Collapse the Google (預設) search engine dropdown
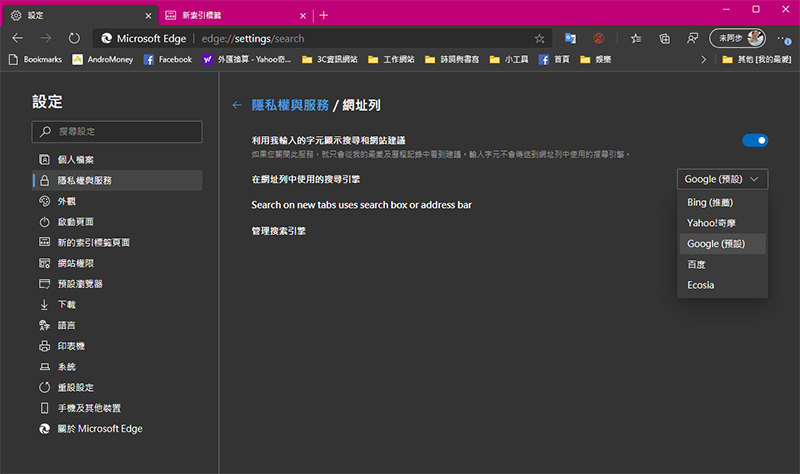The width and height of the screenshot is (800, 474). (x=723, y=179)
